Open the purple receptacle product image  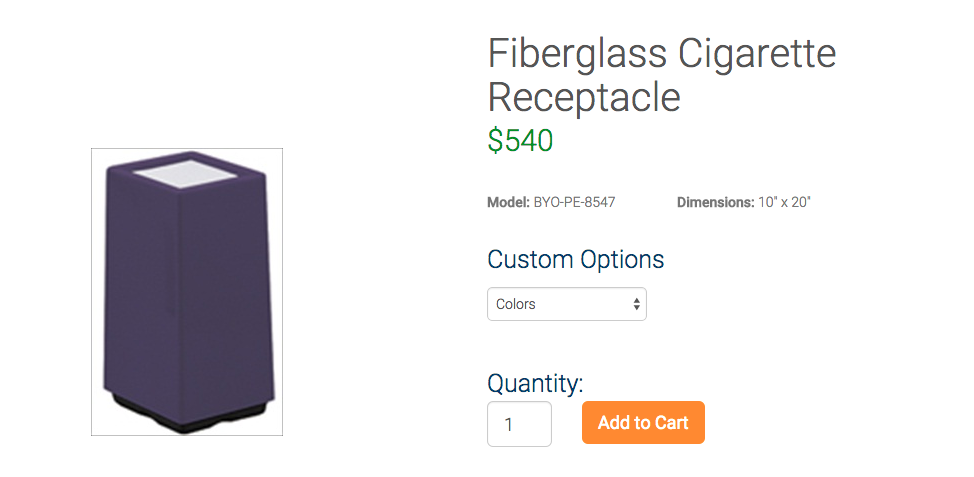point(187,292)
